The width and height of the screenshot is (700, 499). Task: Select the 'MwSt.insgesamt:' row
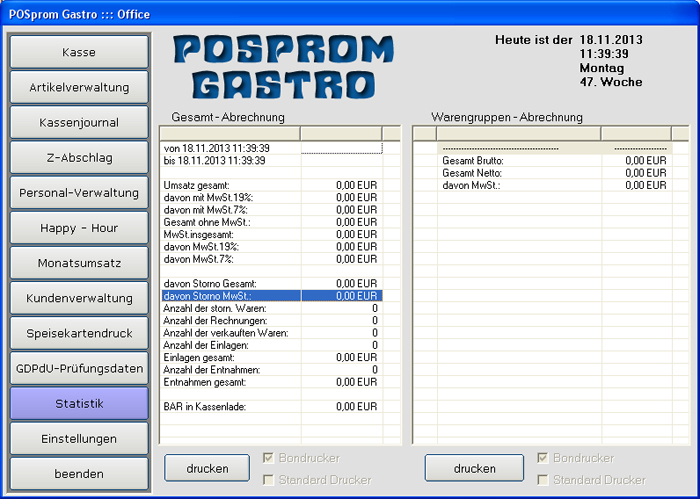271,234
